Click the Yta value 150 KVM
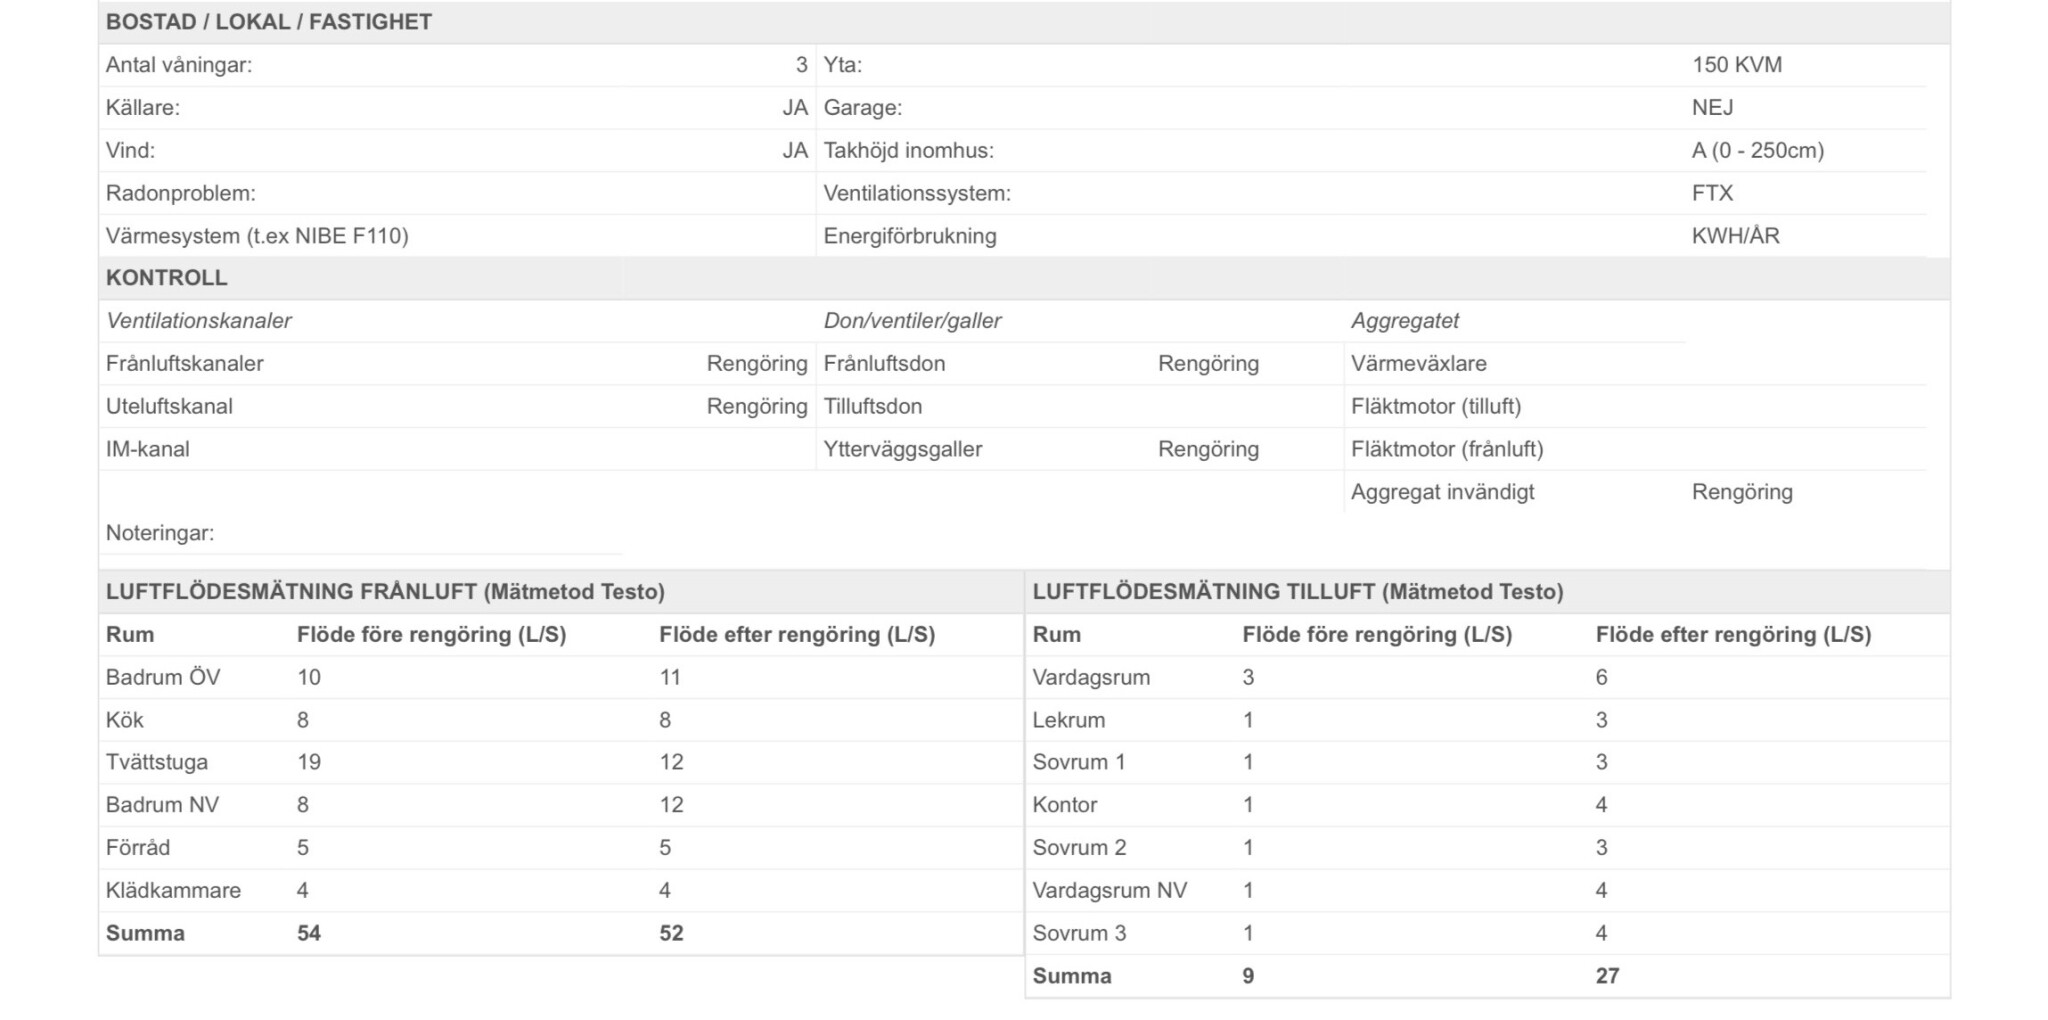Image resolution: width=2048 pixels, height=1020 pixels. tap(1736, 65)
